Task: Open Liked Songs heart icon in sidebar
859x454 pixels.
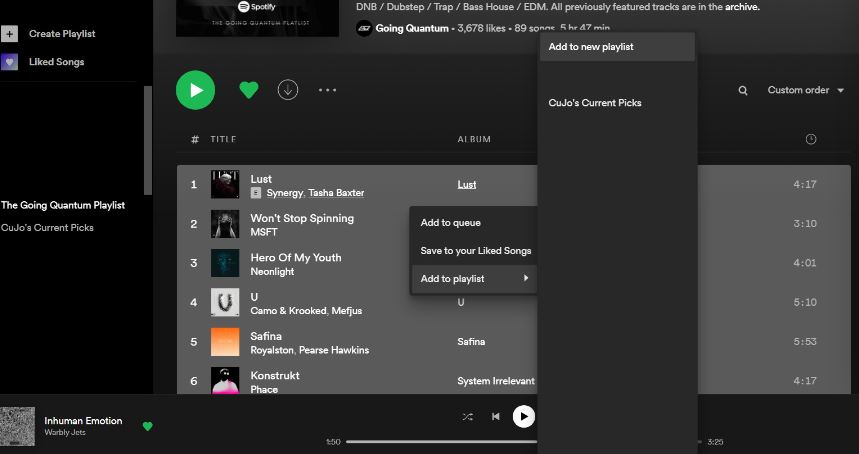Action: (x=9, y=62)
